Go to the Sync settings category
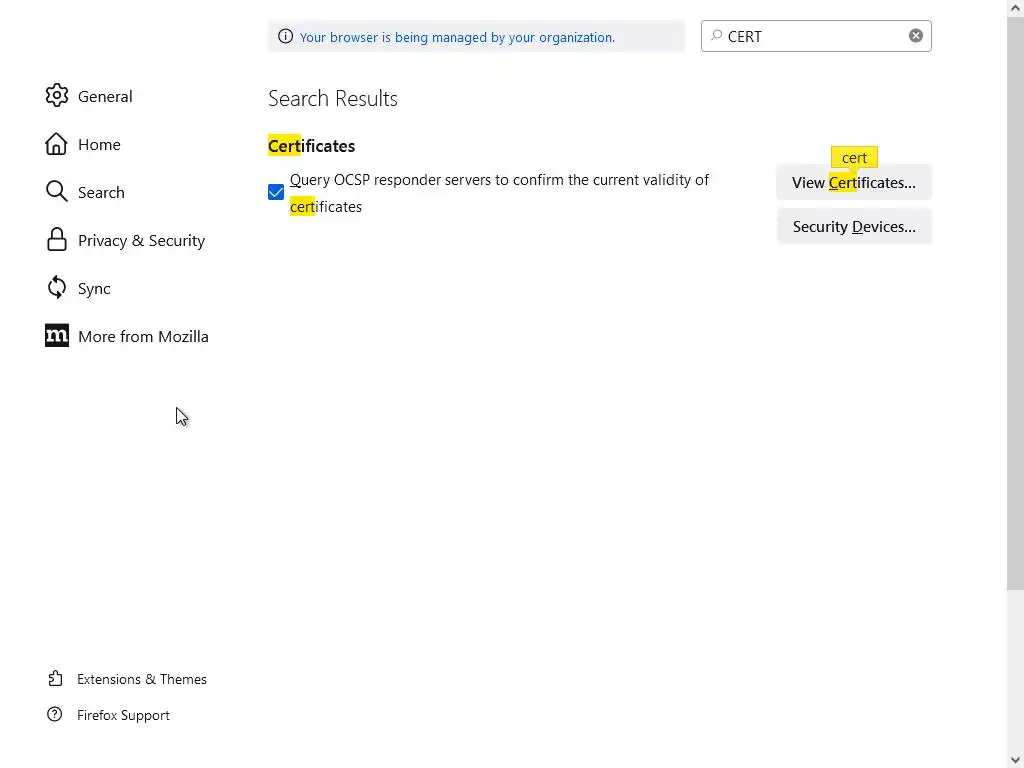This screenshot has width=1024, height=768. click(x=94, y=288)
